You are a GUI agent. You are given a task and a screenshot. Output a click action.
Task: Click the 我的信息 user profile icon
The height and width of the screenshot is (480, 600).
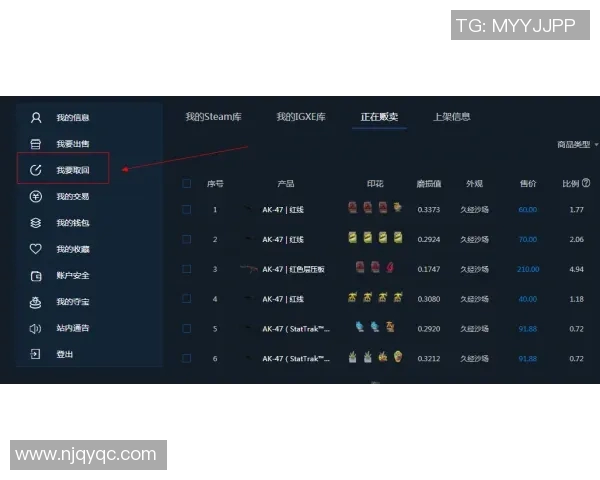[36, 117]
